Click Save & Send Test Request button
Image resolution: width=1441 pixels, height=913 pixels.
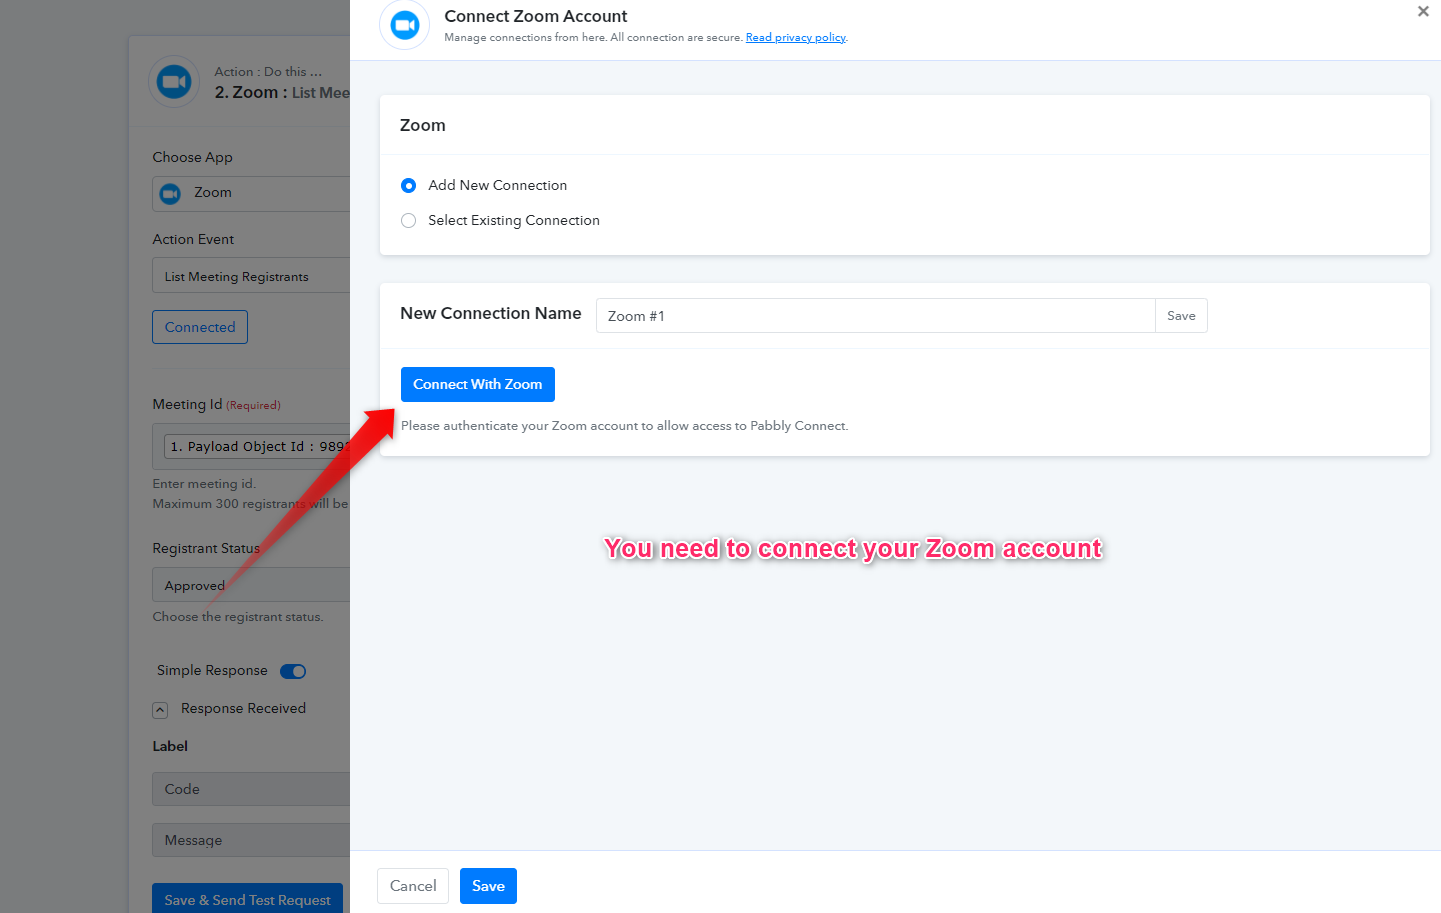click(247, 899)
